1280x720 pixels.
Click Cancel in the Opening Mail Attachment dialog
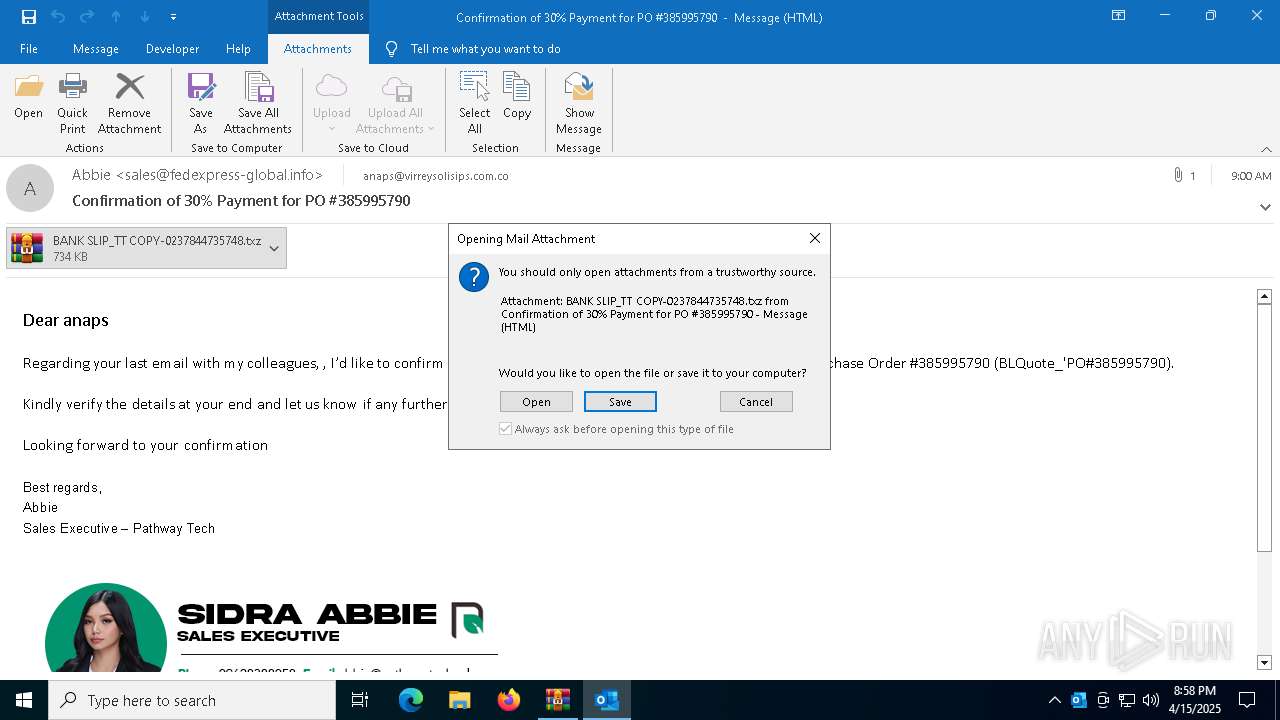756,402
